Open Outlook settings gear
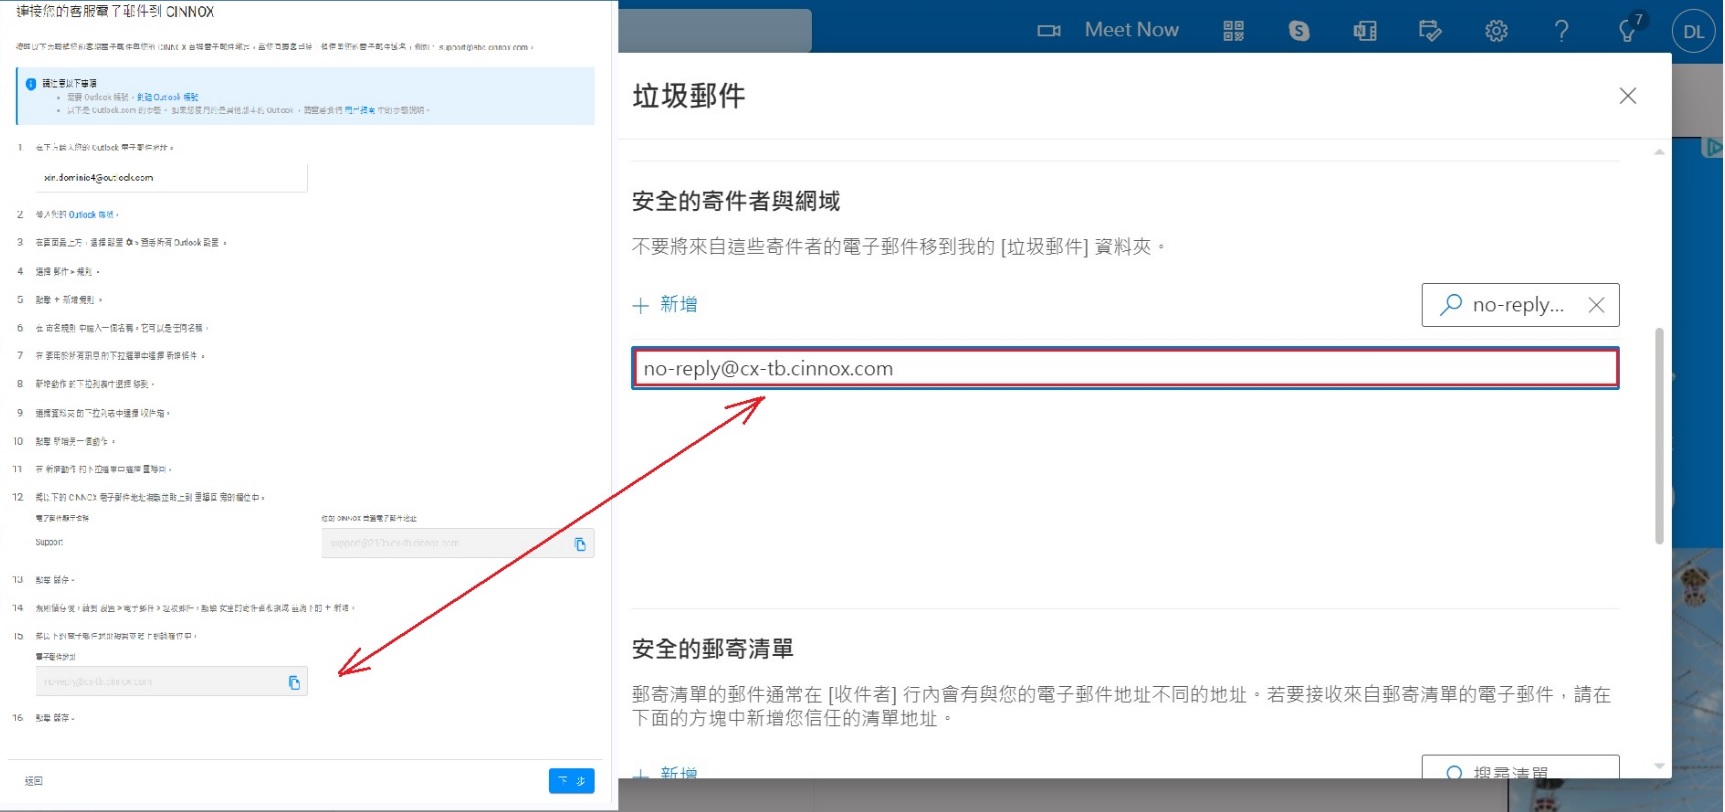Screen dimensions: 1725x812 (1496, 31)
